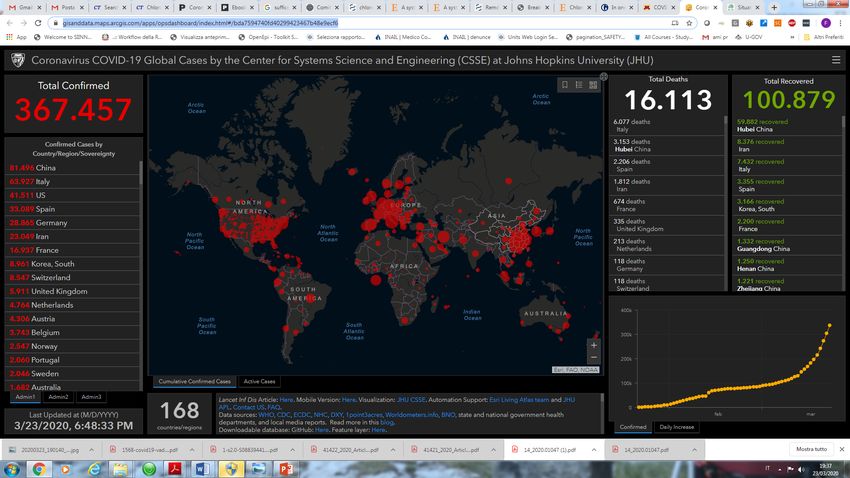Open the basemap gallery grid icon
Screen dimensions: 850x478
tap(593, 85)
